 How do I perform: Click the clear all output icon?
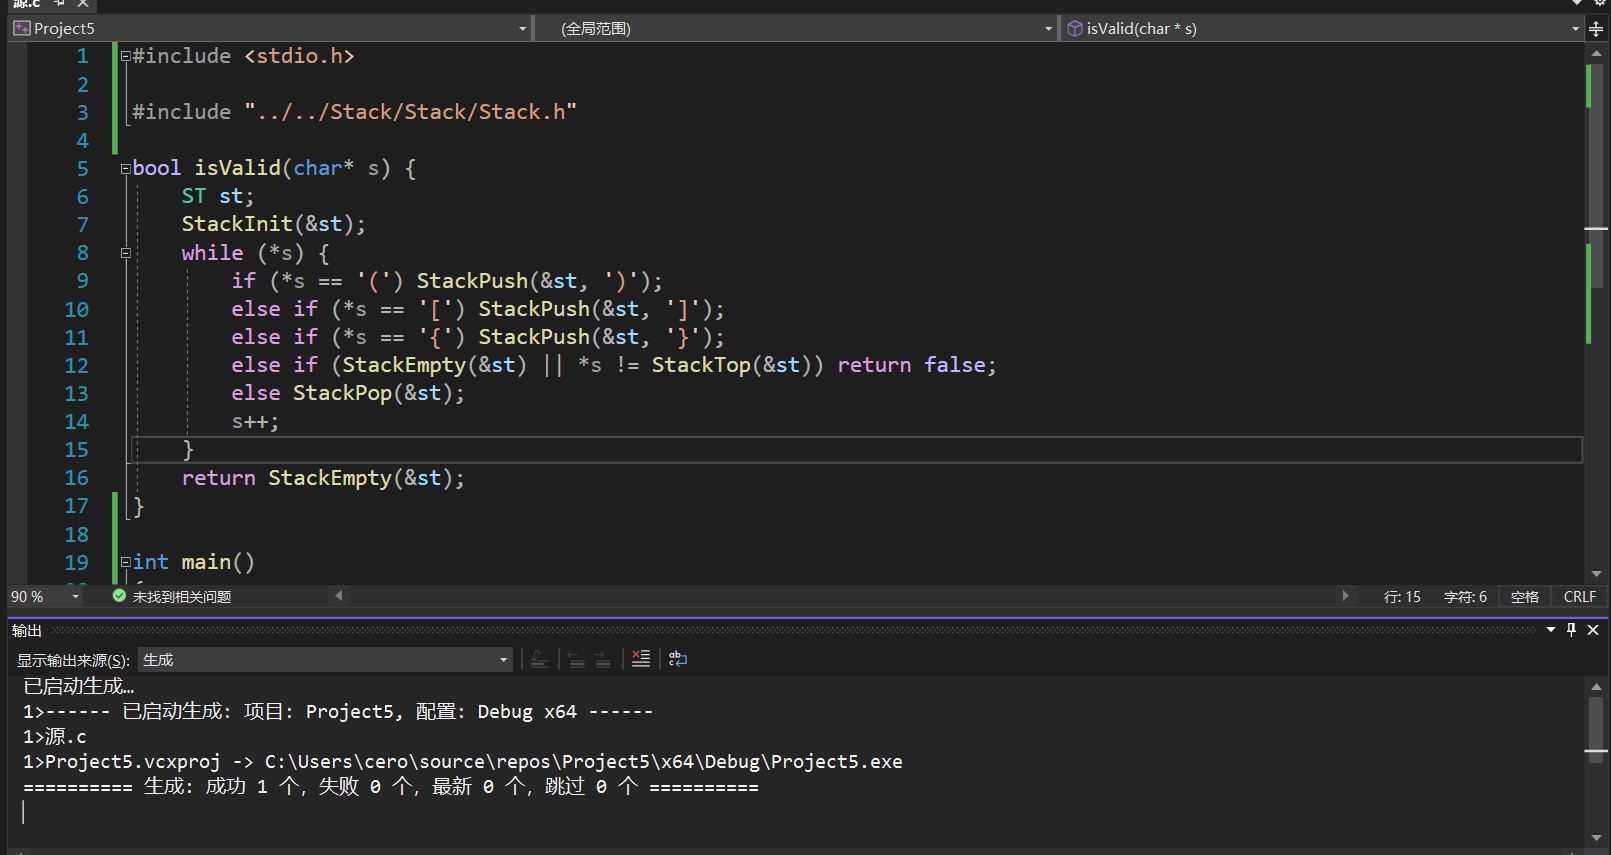tap(641, 658)
